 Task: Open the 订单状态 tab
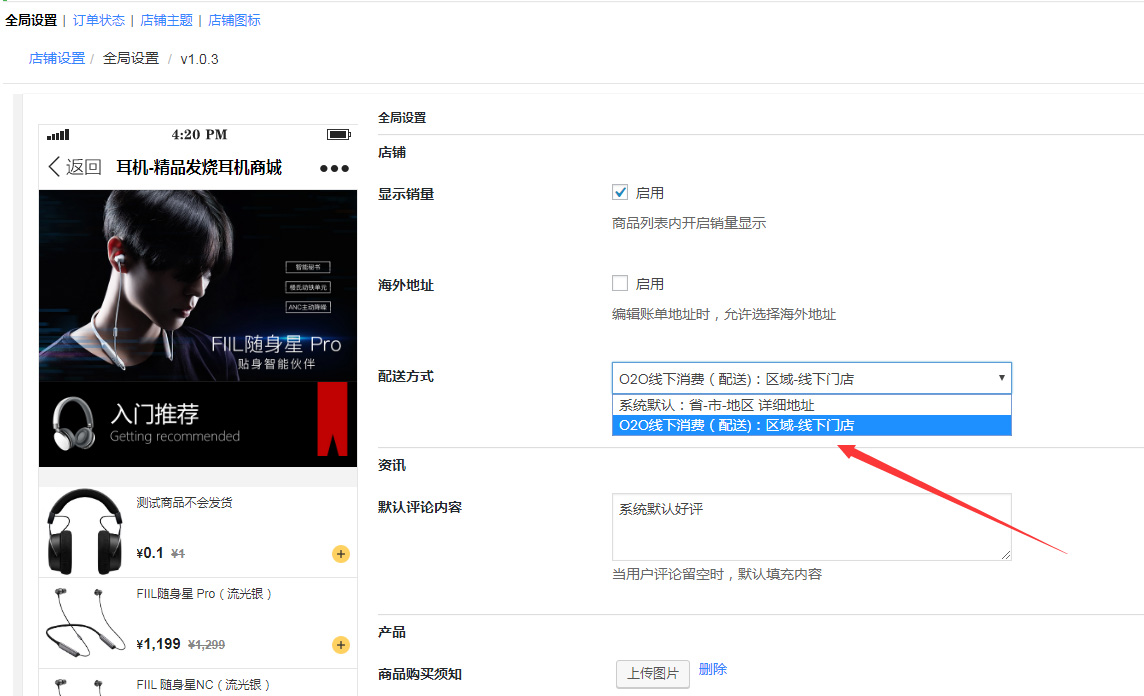pyautogui.click(x=98, y=20)
